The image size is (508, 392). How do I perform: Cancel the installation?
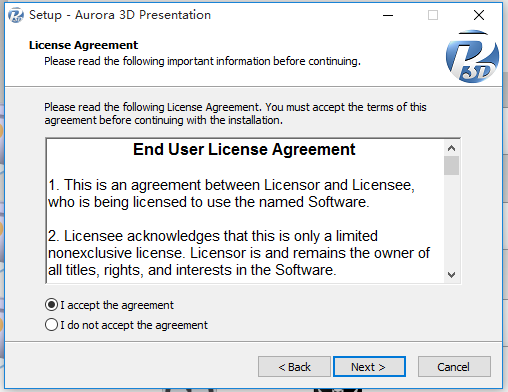pos(454,367)
